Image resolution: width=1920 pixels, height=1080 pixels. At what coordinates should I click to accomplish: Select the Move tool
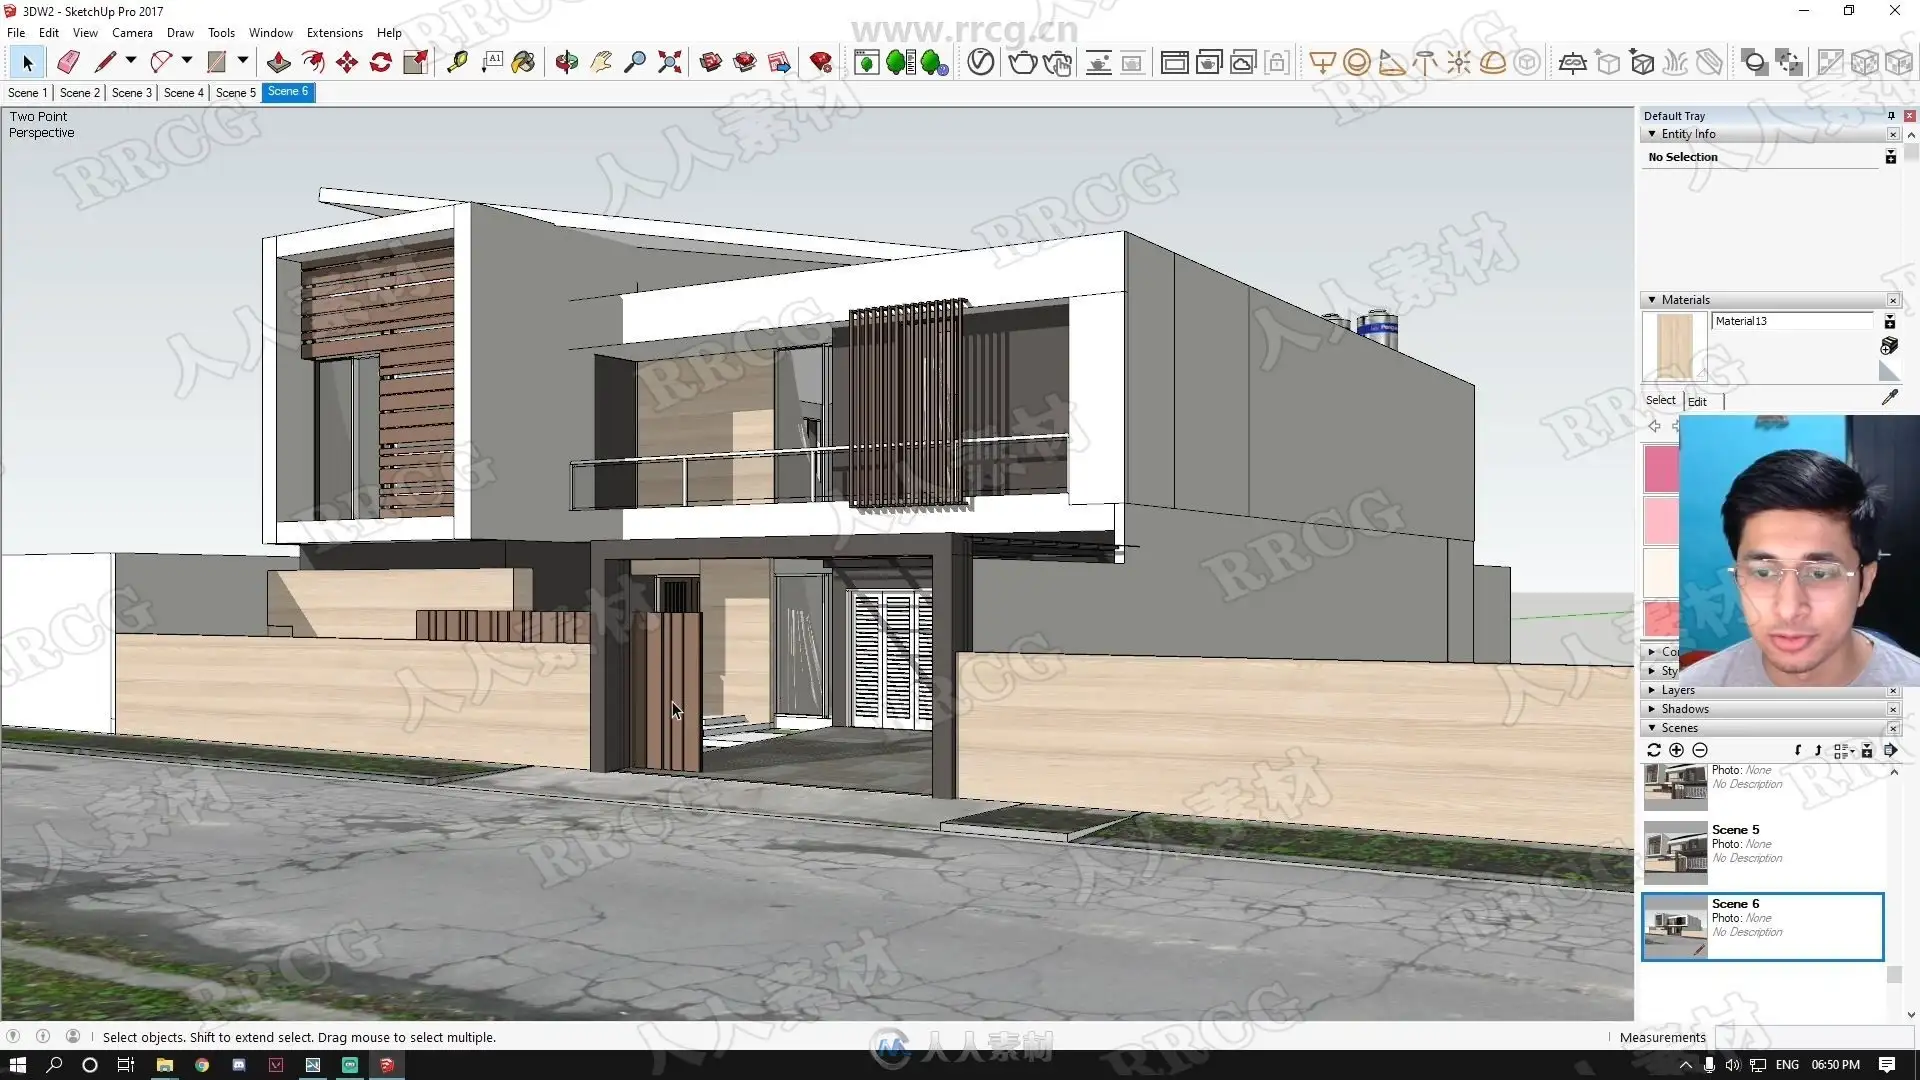347,62
